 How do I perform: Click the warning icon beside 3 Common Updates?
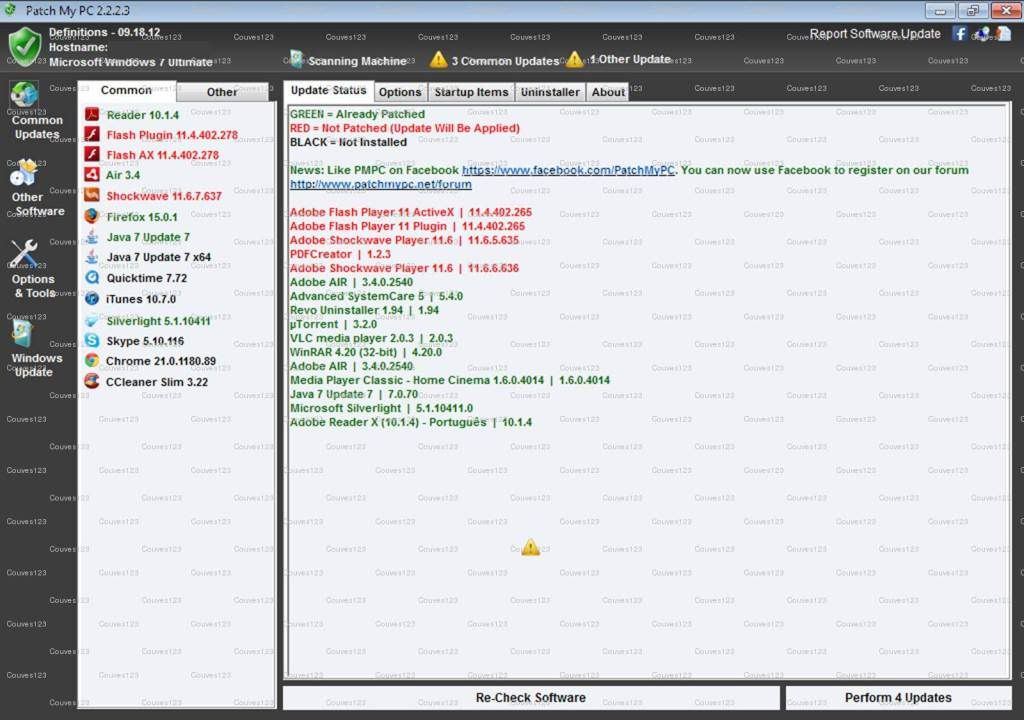[x=438, y=60]
